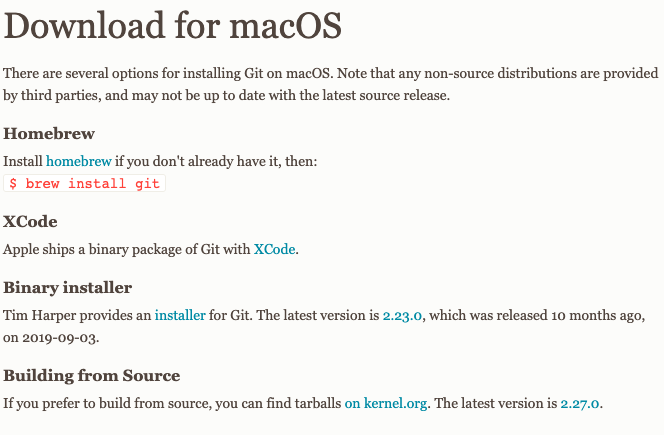Select the Binary installer heading
Image resolution: width=664 pixels, height=435 pixels.
click(x=68, y=288)
